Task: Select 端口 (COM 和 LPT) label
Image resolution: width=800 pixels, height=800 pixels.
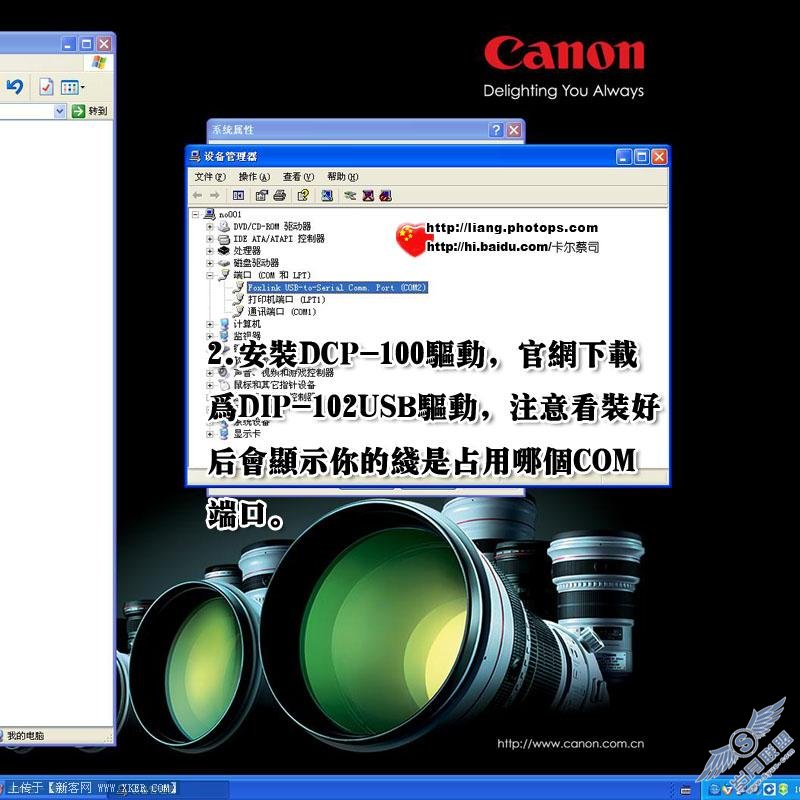Action: 272,275
